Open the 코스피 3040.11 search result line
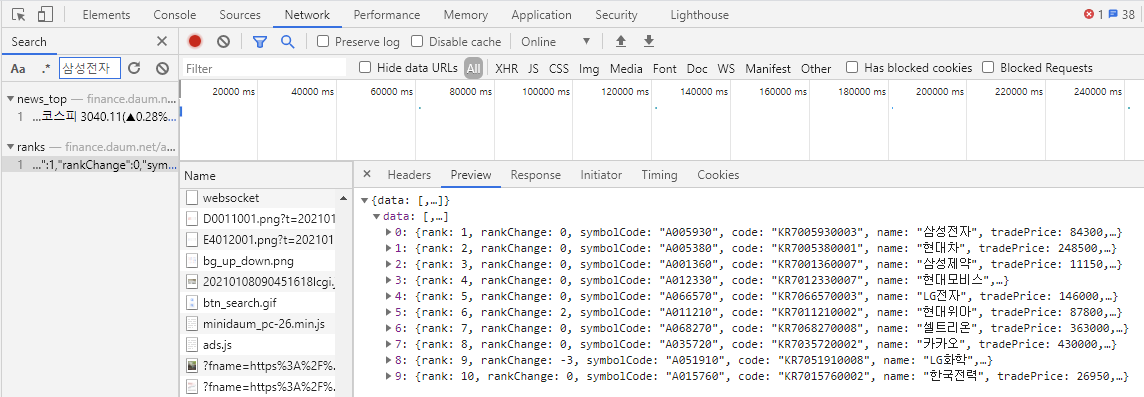The height and width of the screenshot is (397, 1144). point(89,116)
